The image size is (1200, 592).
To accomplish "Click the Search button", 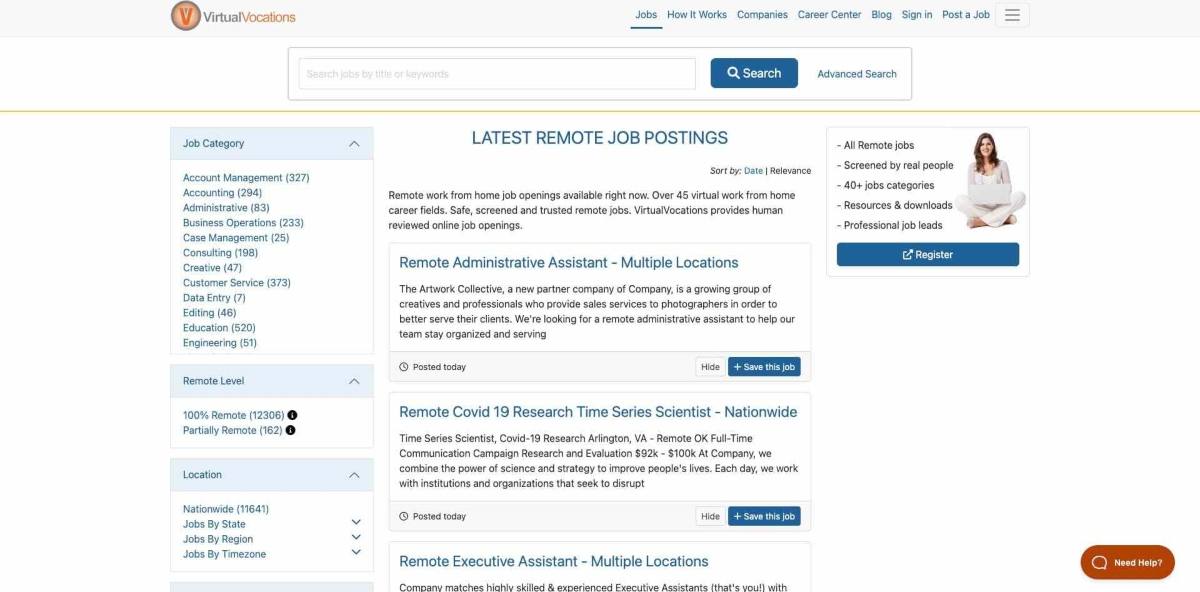I will tap(754, 73).
